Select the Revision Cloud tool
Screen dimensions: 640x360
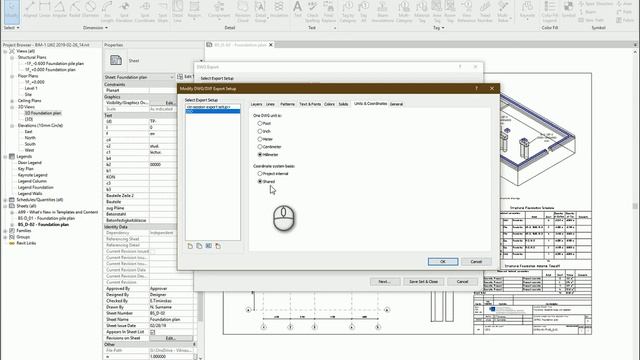(x=243, y=11)
